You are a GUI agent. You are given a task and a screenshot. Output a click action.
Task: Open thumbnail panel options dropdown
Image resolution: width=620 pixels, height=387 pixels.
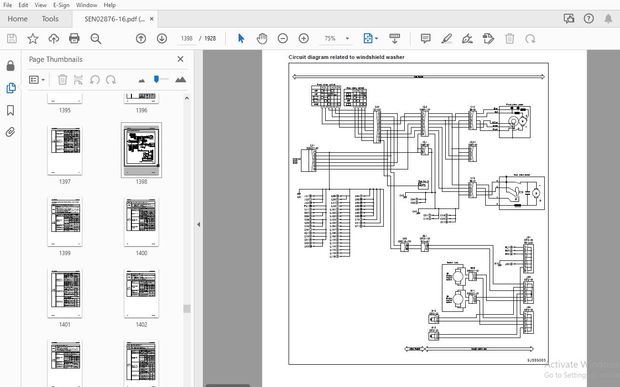coord(36,80)
